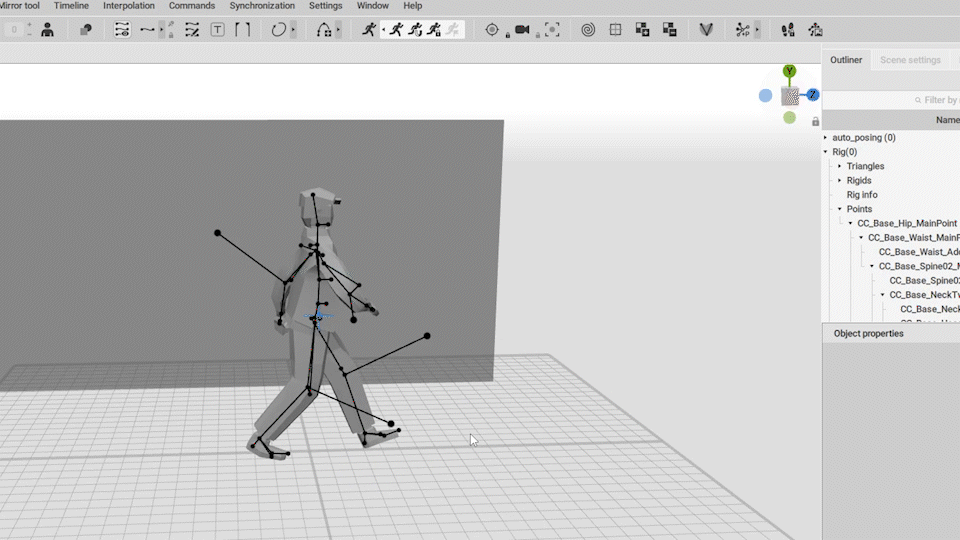The image size is (960, 540).
Task: Open dropdown arrow beside lasso tool
Action: (x=293, y=29)
